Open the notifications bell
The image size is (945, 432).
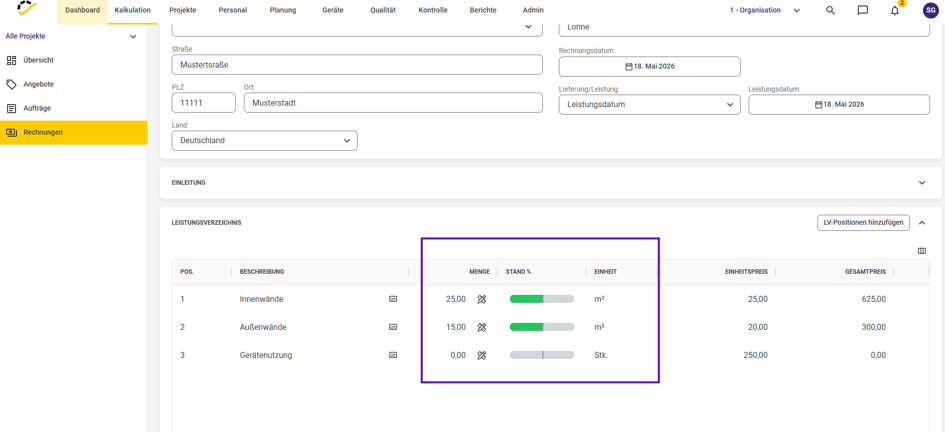(x=895, y=10)
